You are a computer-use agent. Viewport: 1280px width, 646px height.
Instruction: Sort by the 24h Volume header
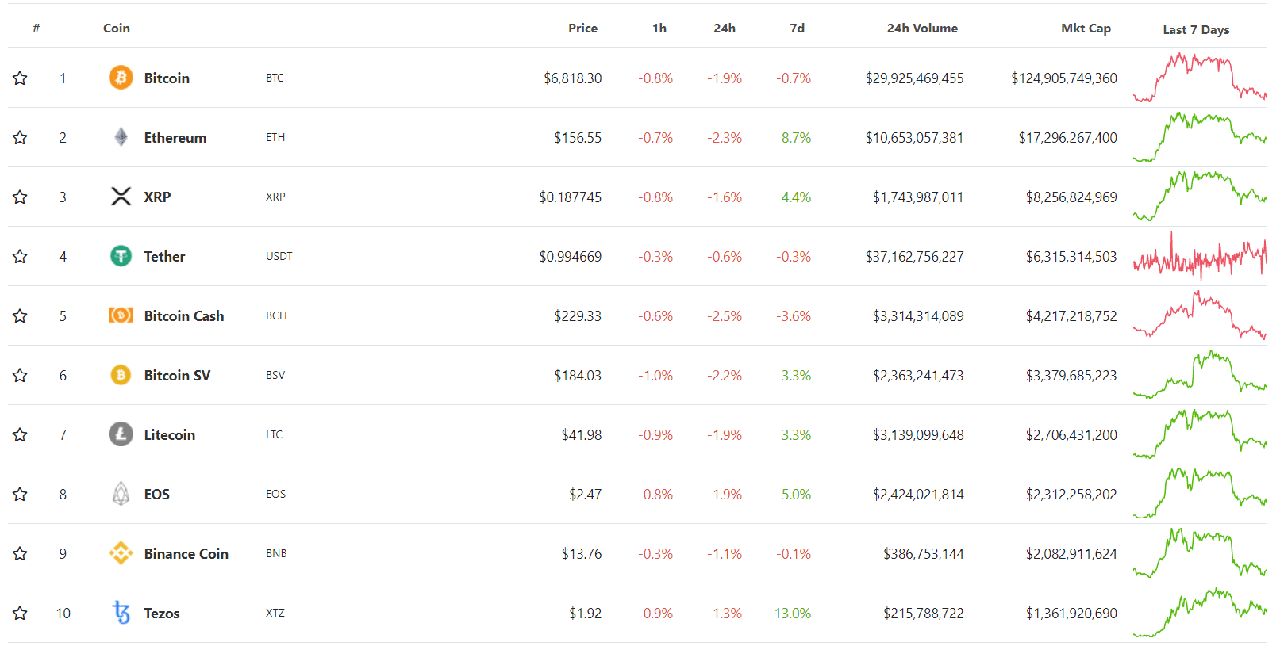point(922,28)
